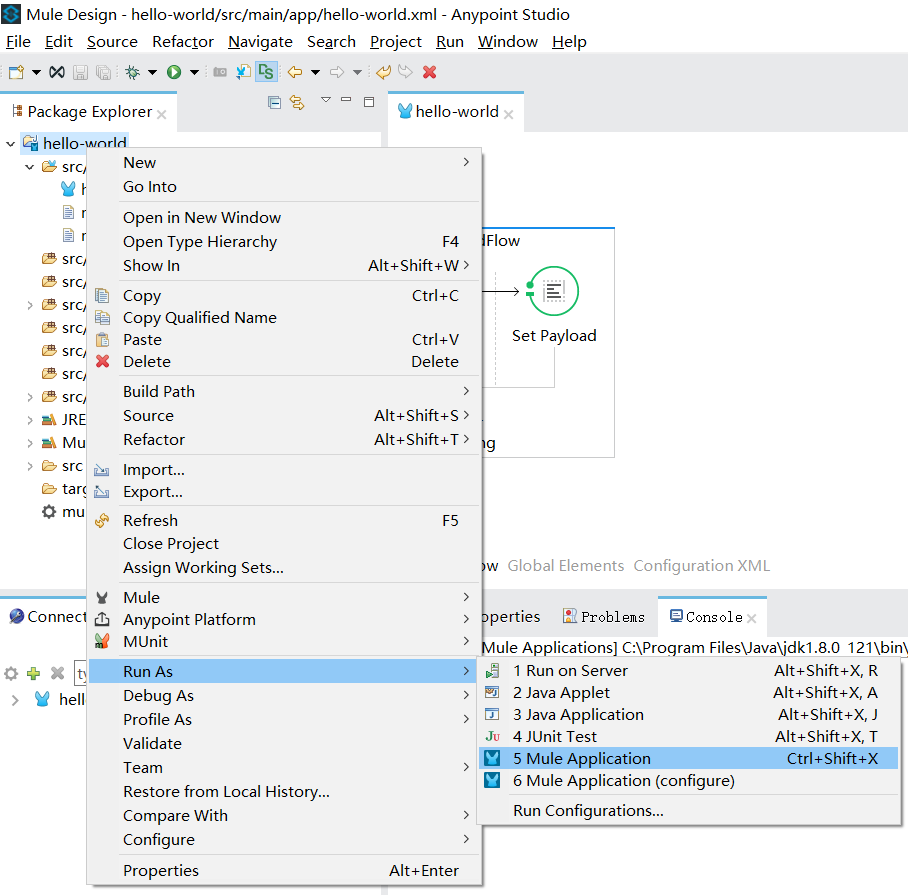Switch to the Problems tab
Viewport: 908px width, 895px height.
point(604,617)
